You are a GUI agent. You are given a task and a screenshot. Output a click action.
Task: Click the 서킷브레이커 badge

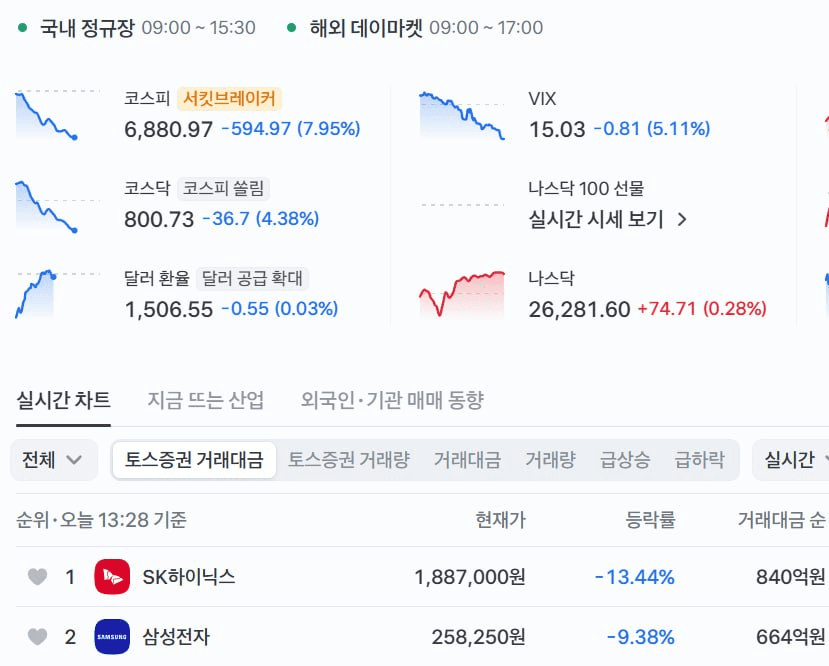pos(229,99)
